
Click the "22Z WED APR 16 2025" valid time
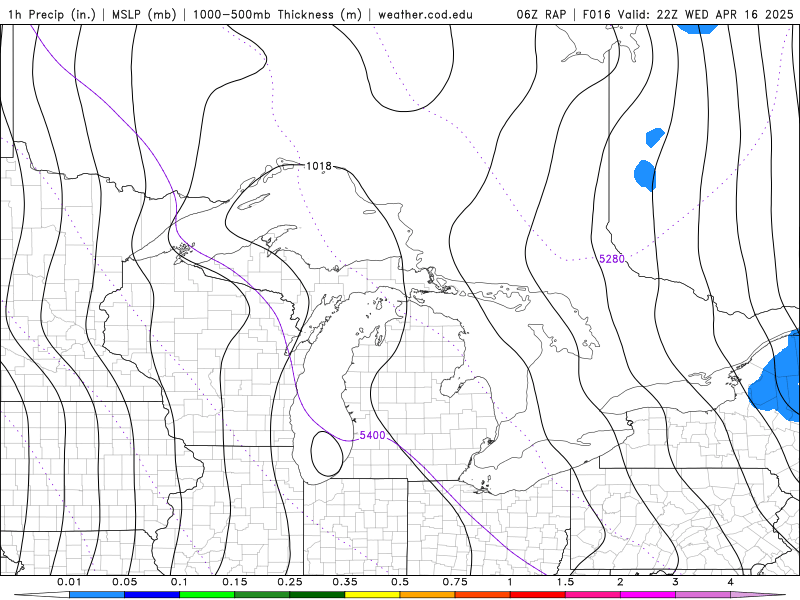coord(724,14)
